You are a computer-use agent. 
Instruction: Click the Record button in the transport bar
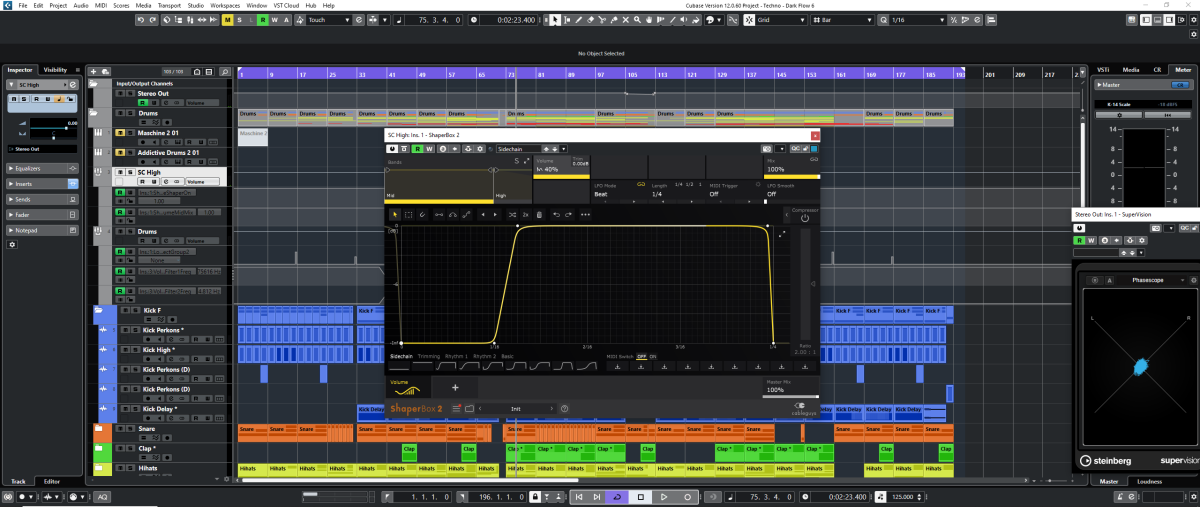[687, 497]
